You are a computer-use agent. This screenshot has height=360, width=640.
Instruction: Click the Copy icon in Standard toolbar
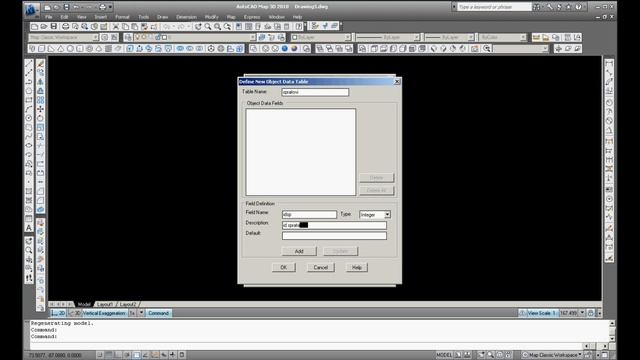pyautogui.click(x=125, y=27)
